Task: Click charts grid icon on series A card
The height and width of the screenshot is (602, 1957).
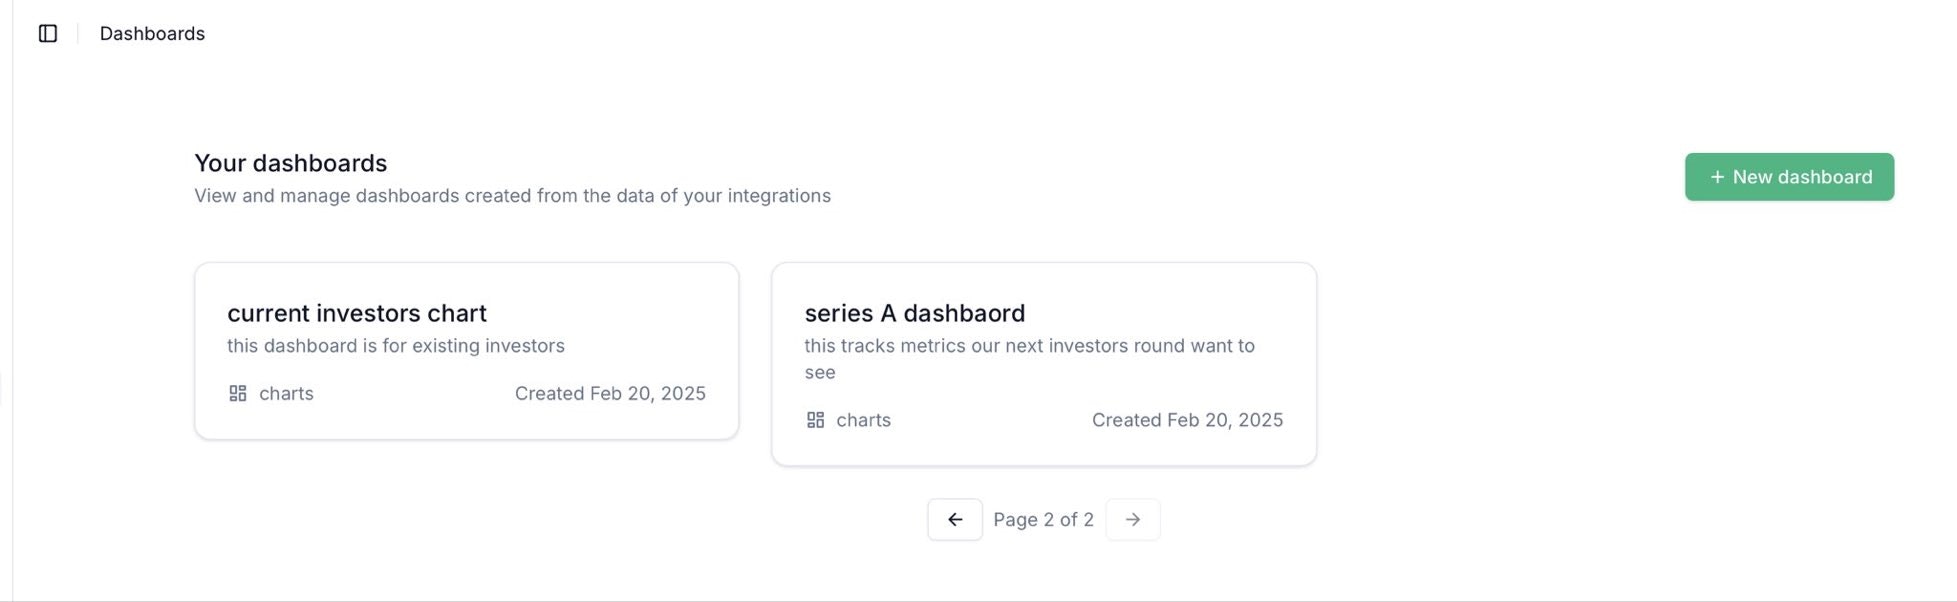Action: point(816,420)
